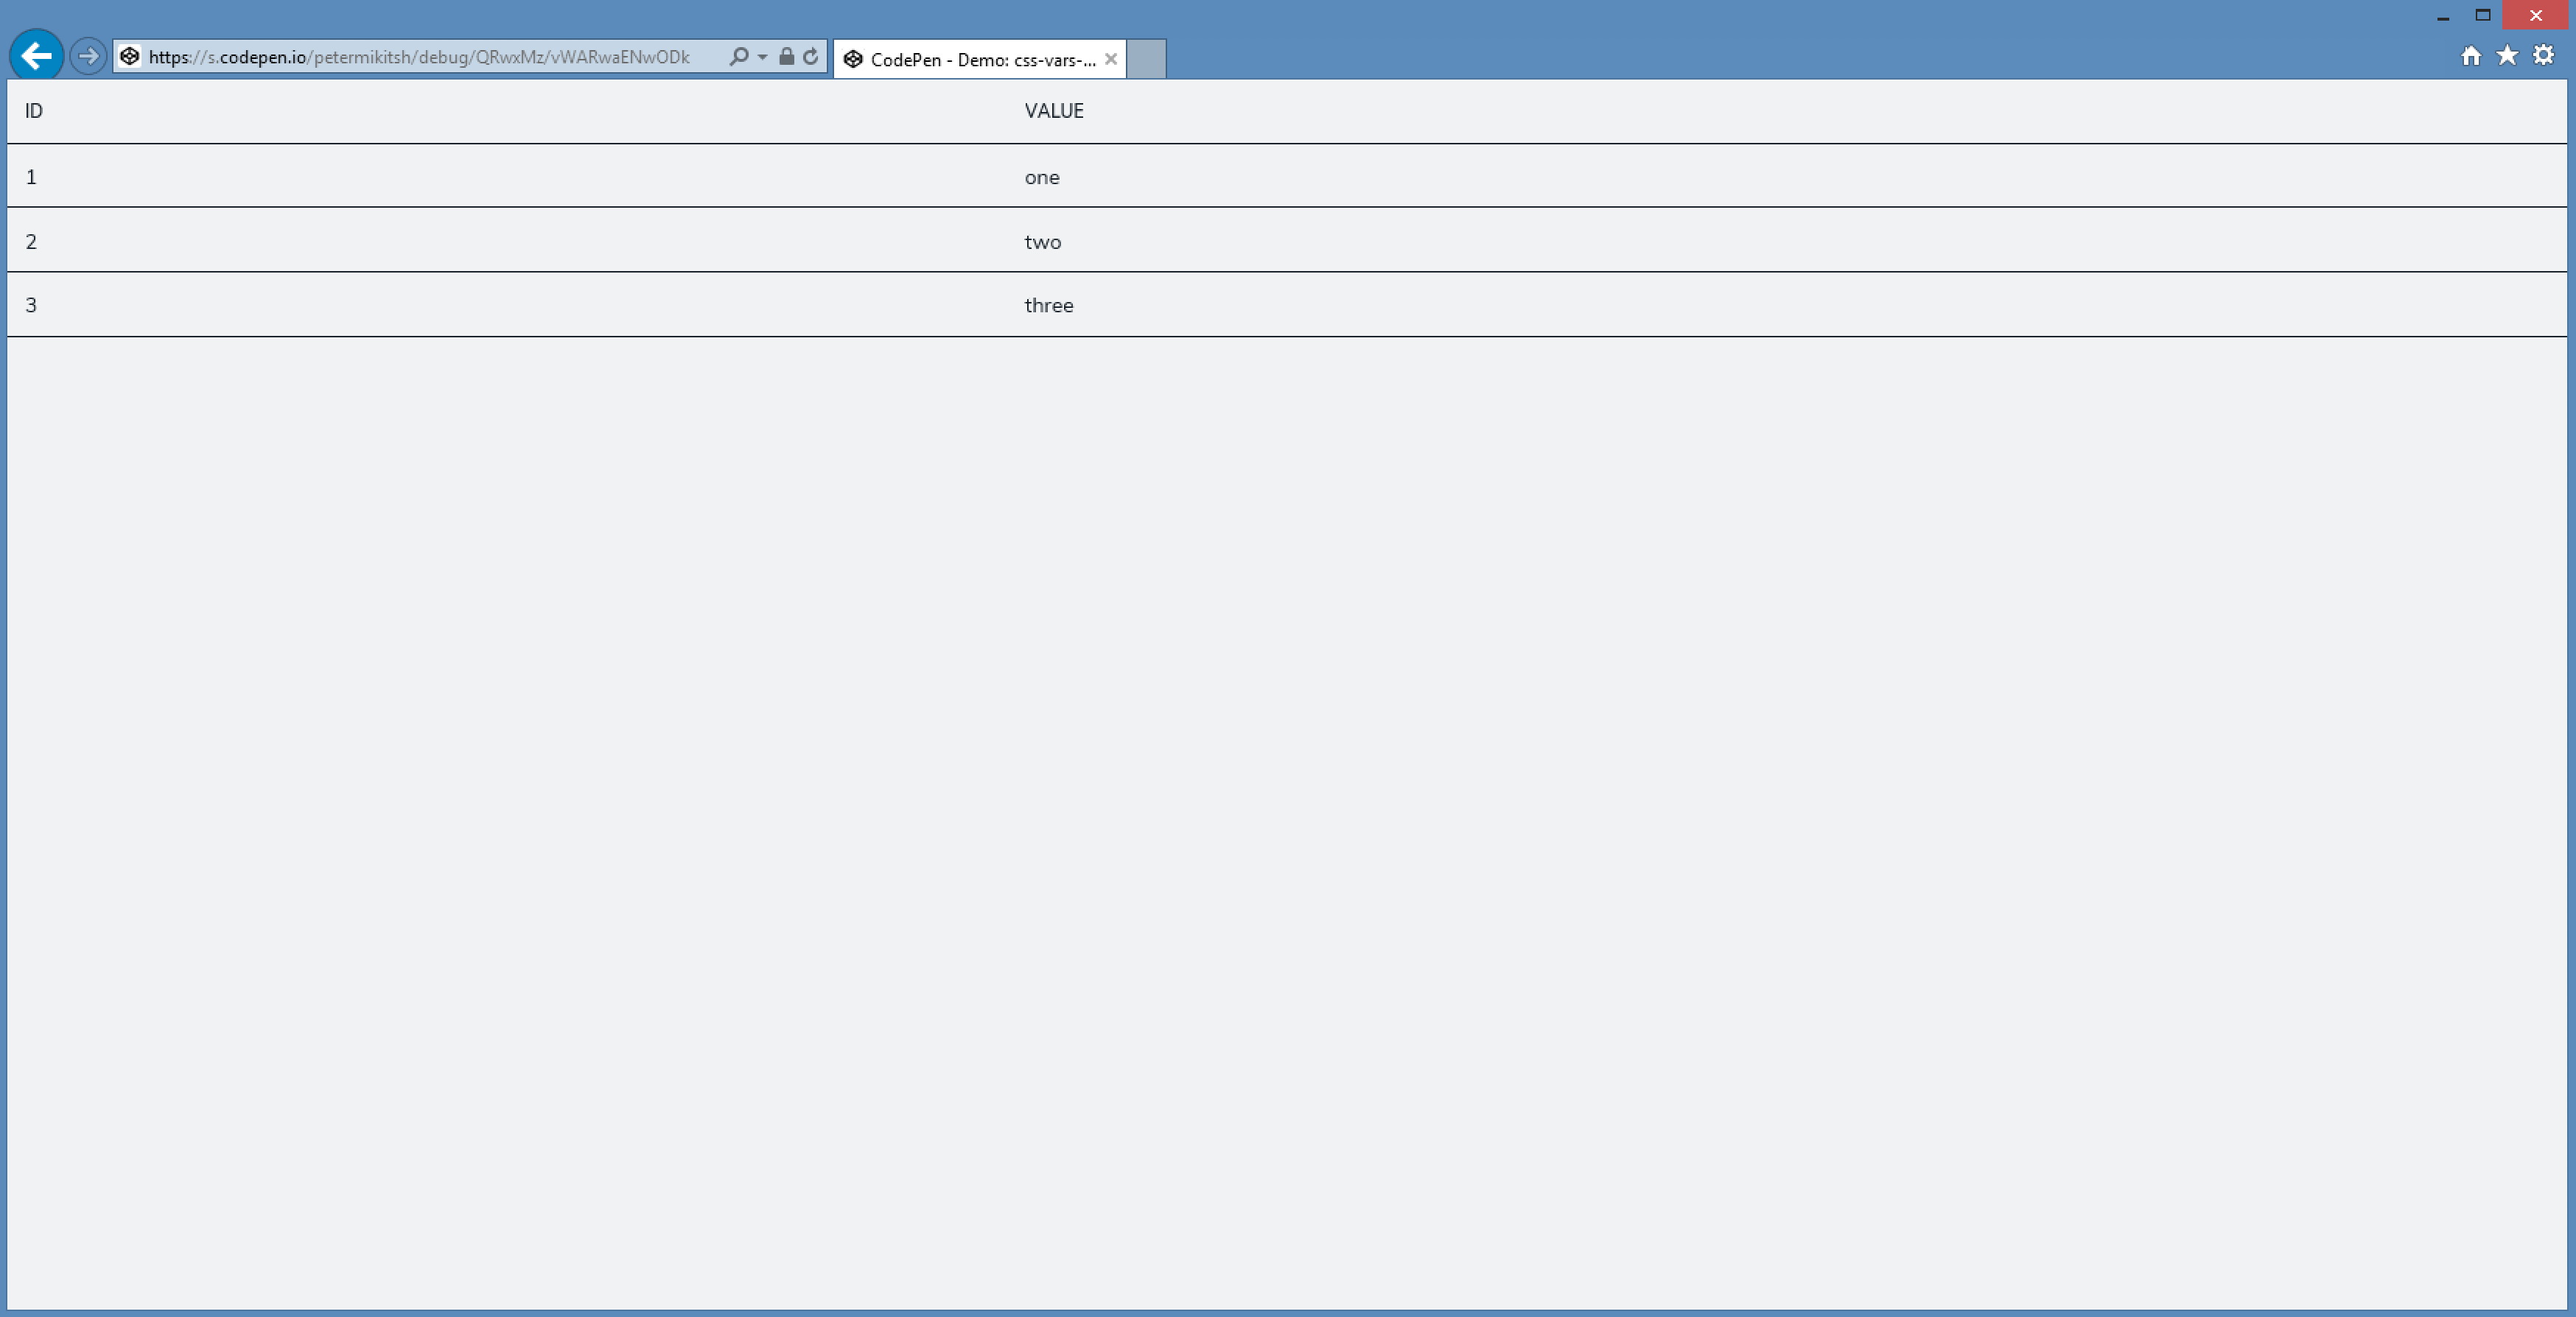Image resolution: width=2576 pixels, height=1317 pixels.
Task: Select the table row containing 'three'
Action: click(1048, 305)
